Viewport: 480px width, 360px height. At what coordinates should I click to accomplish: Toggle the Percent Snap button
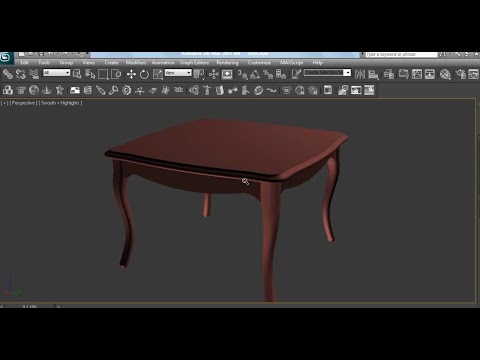[268, 74]
